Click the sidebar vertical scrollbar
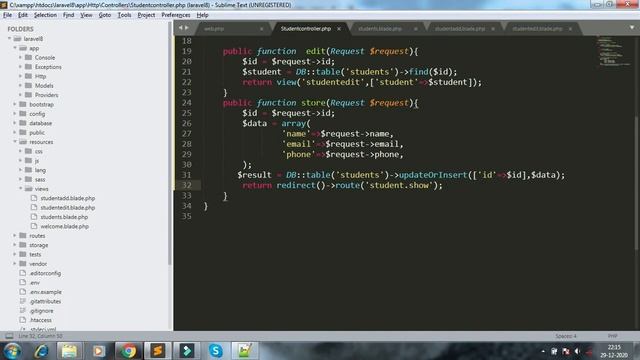640x360 pixels. click(x=170, y=143)
